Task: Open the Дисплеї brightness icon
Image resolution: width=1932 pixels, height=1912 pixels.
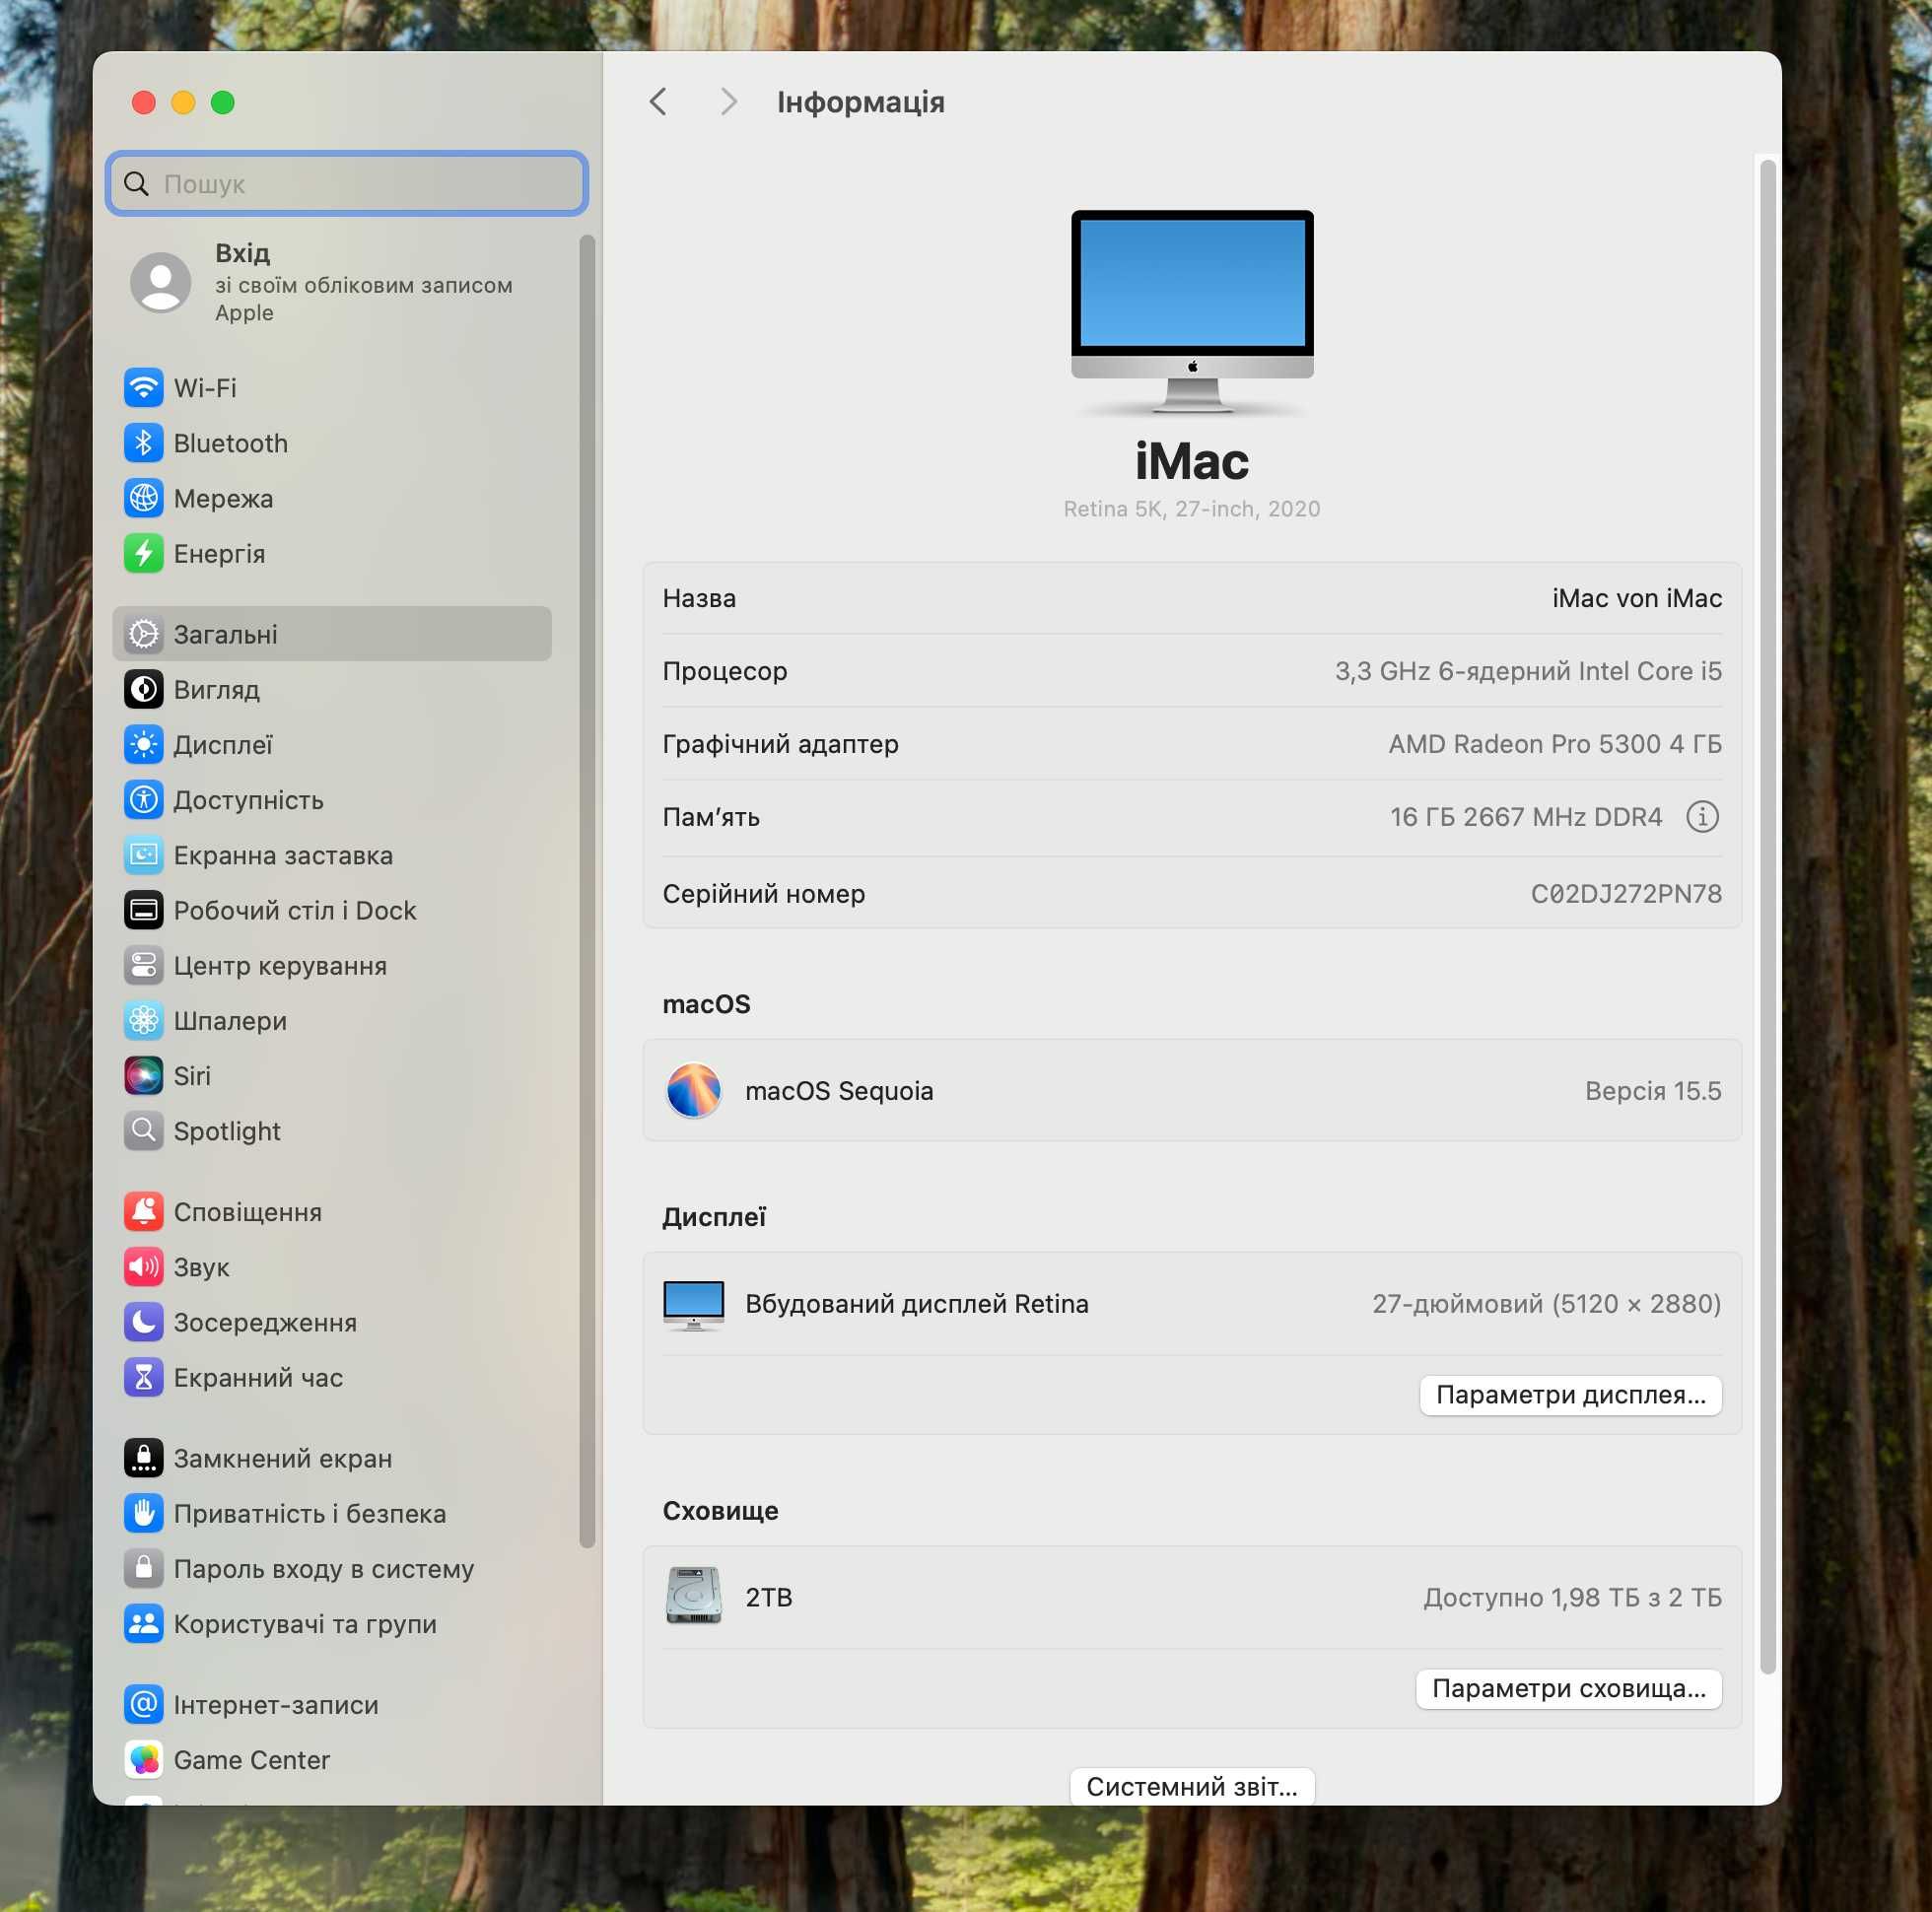Action: click(x=144, y=743)
